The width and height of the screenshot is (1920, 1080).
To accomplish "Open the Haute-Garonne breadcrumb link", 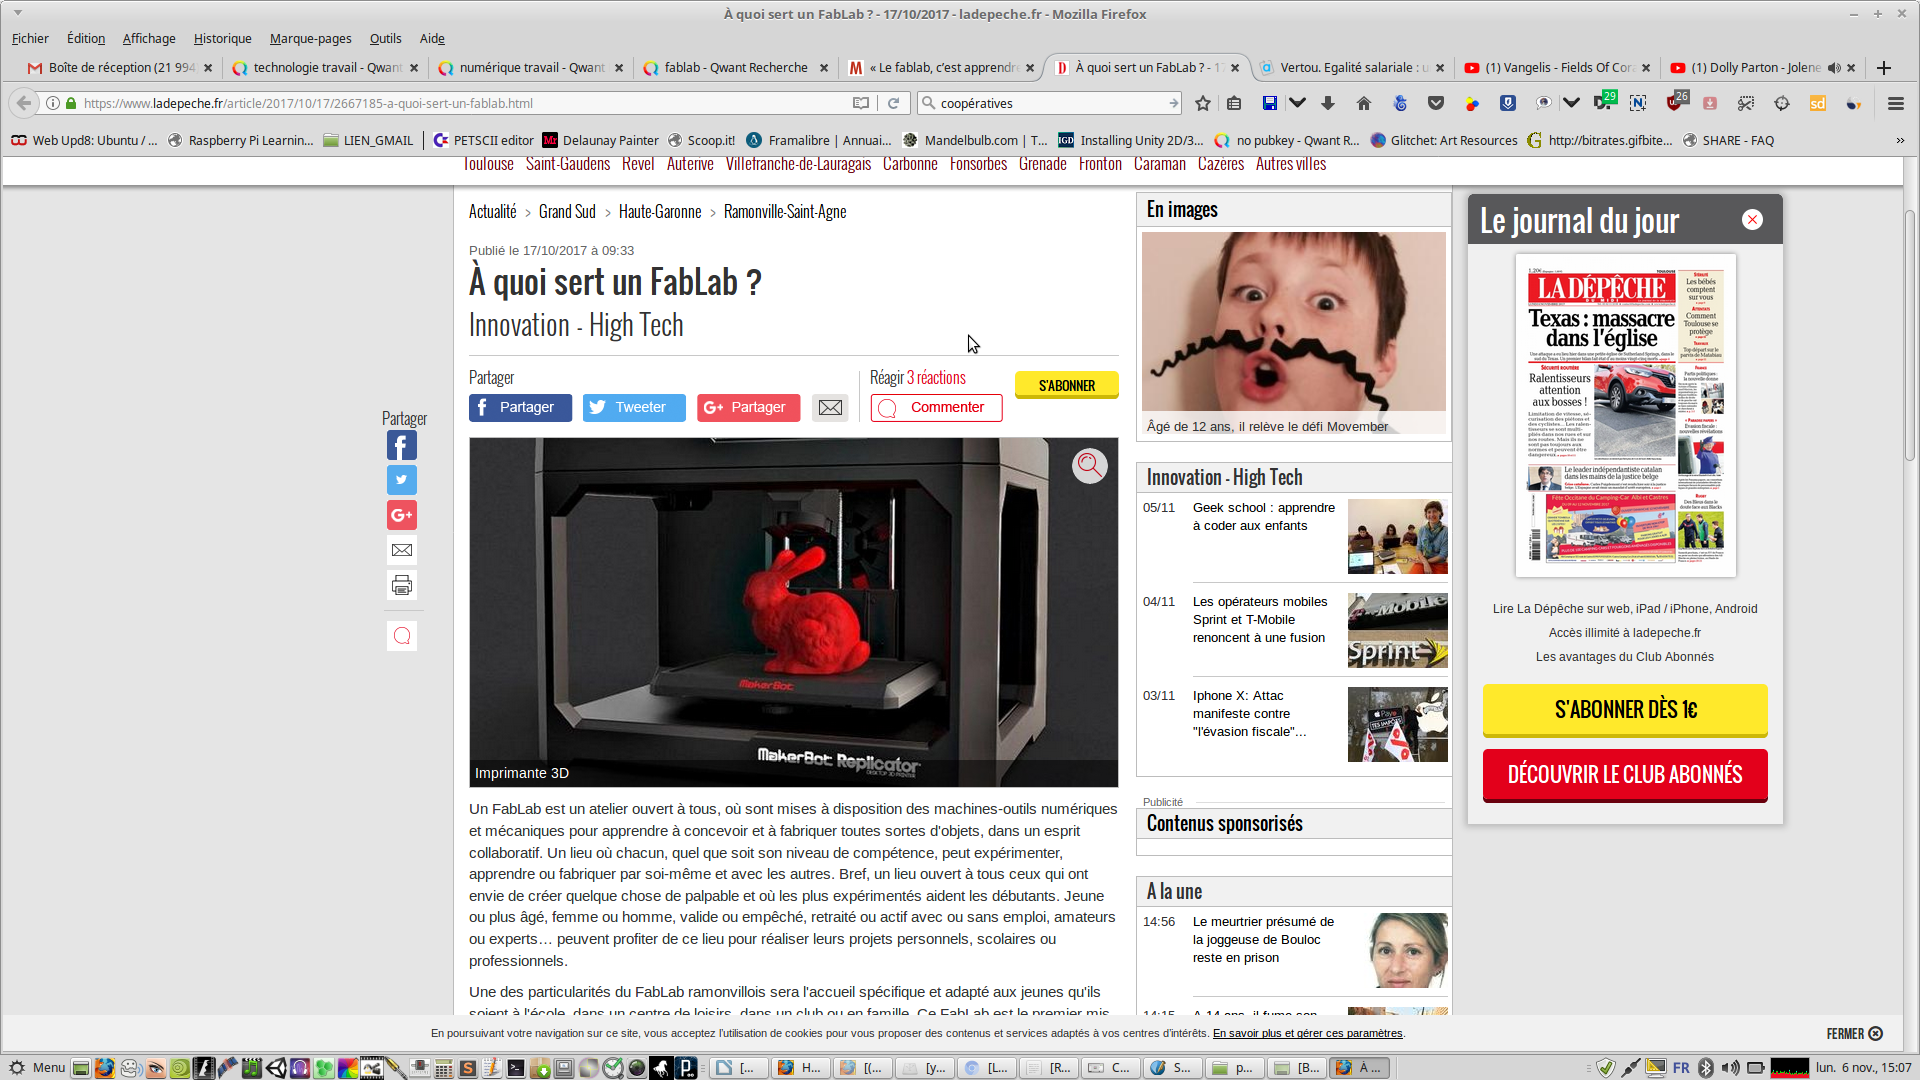I will click(660, 212).
